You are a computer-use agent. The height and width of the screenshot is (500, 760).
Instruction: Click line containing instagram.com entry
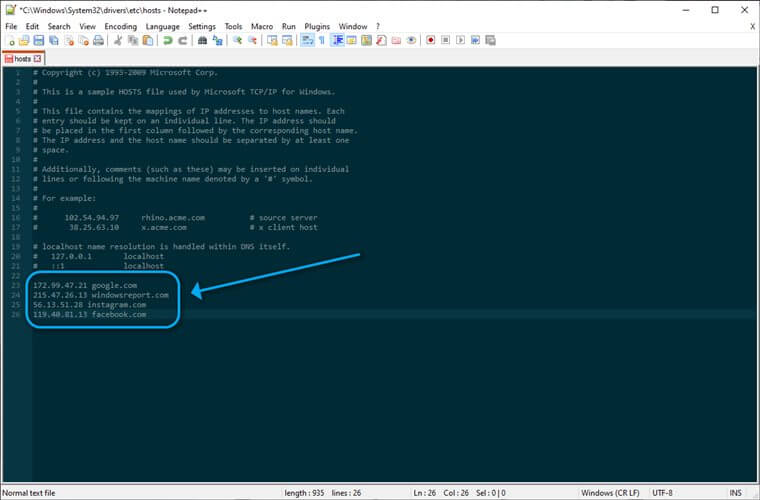click(x=89, y=305)
